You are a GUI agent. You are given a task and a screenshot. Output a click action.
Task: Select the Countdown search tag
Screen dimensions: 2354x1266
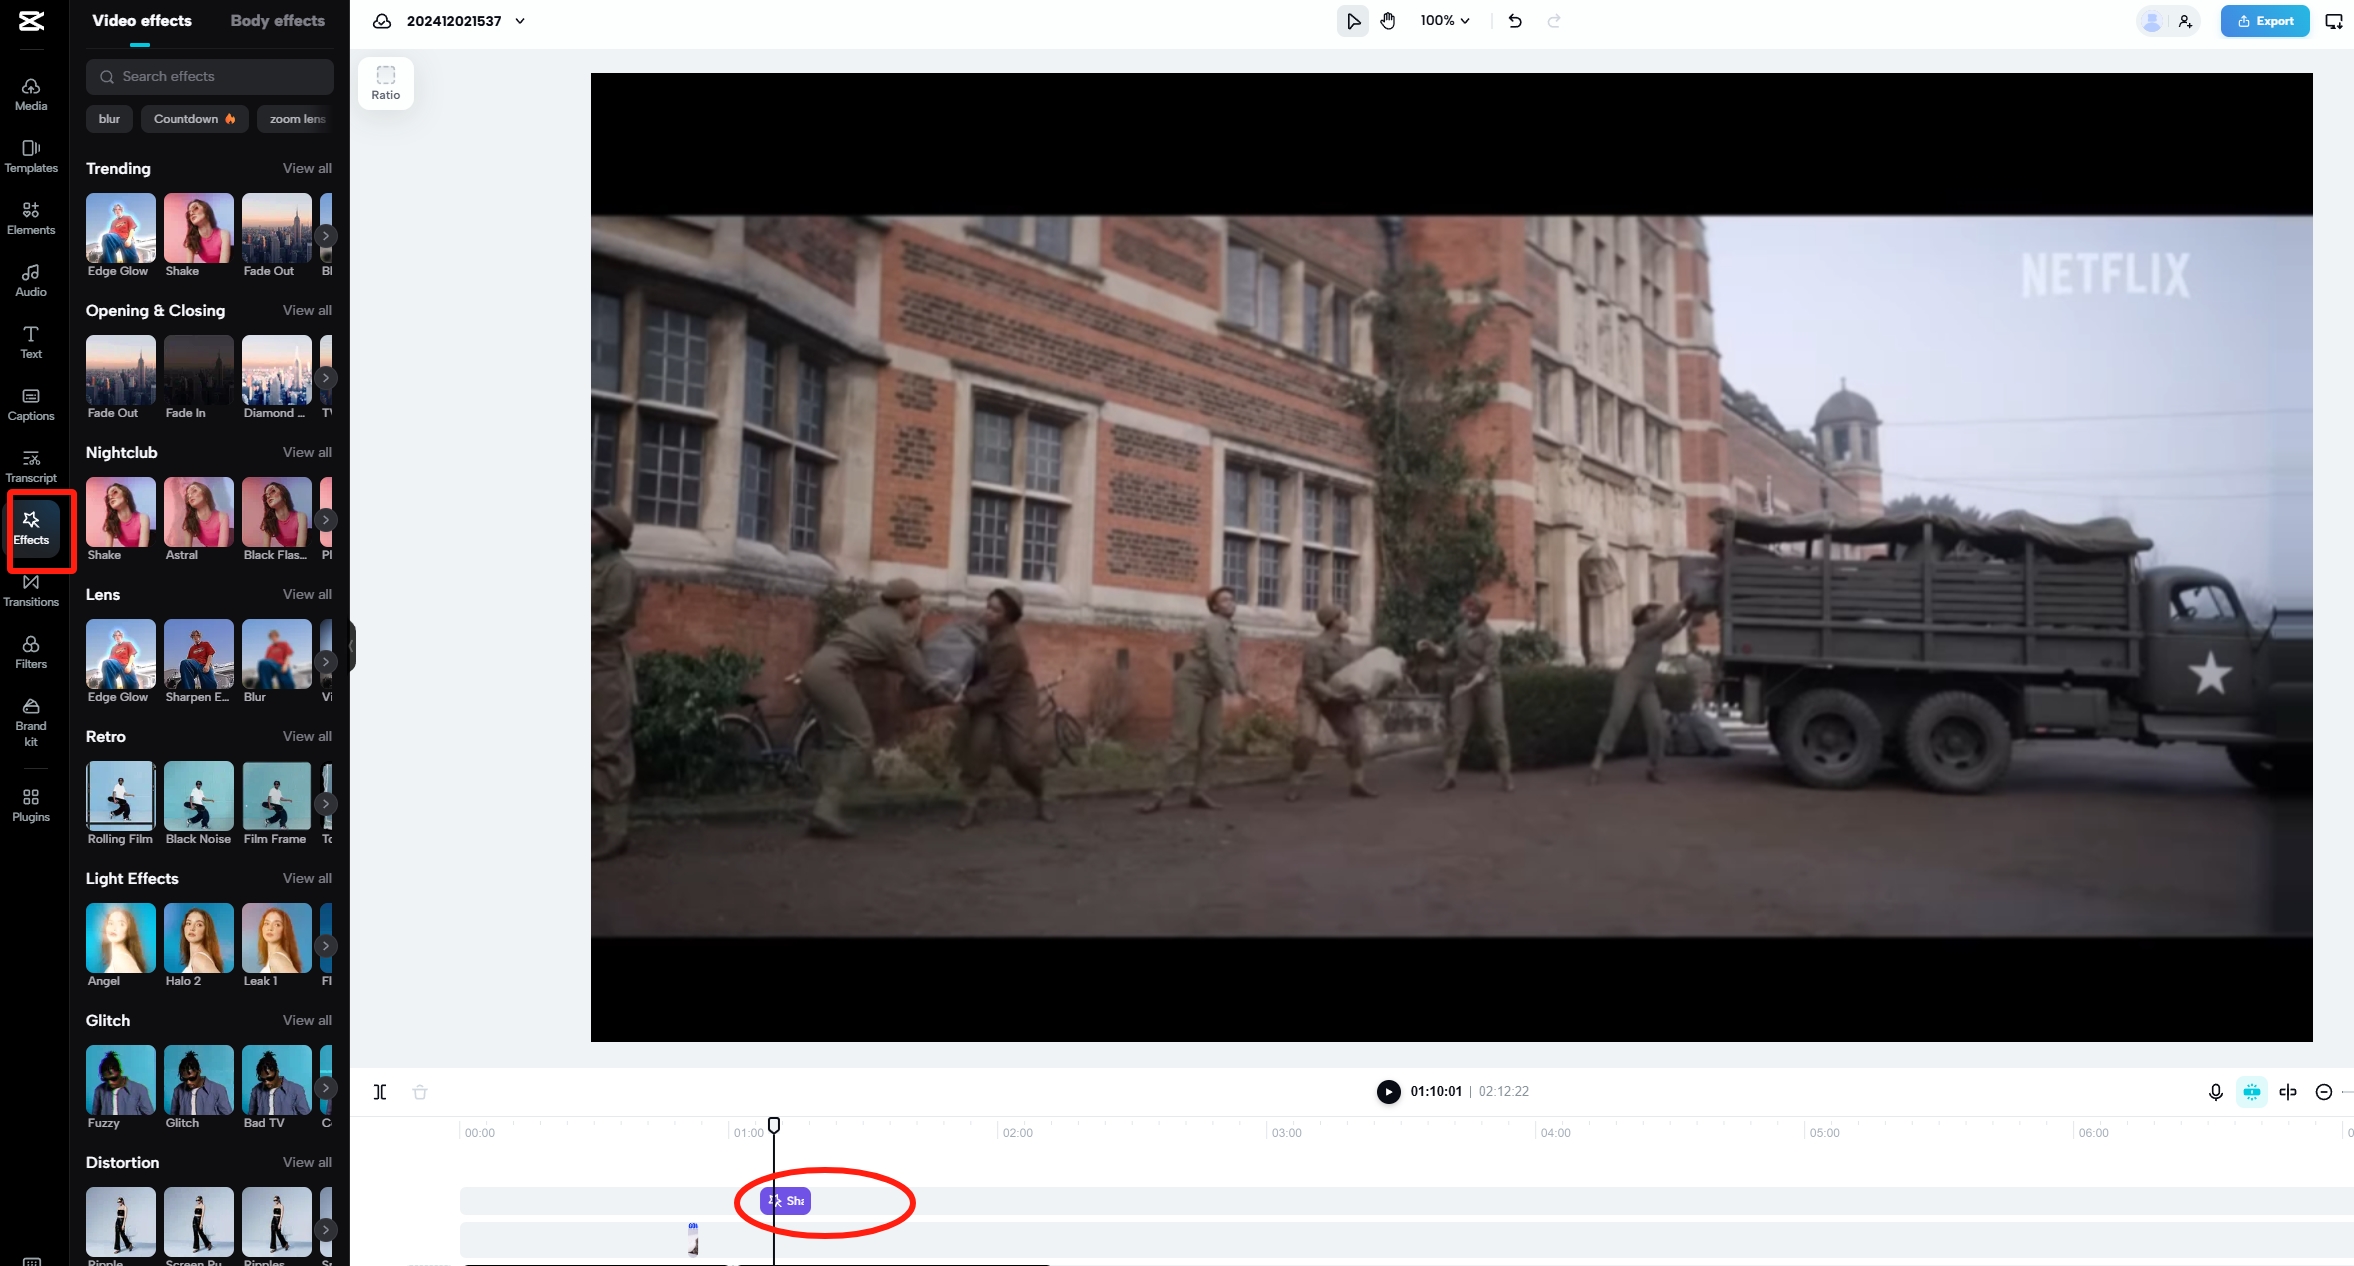pyautogui.click(x=194, y=119)
